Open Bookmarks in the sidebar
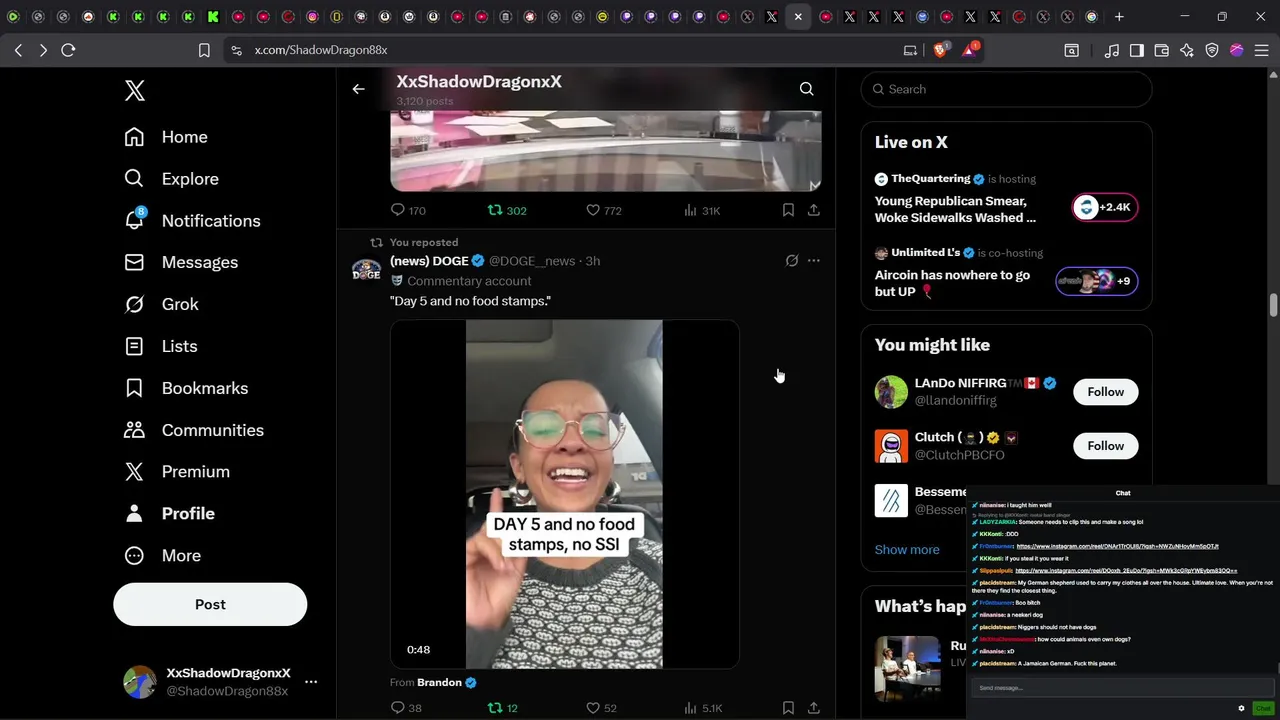 click(186, 388)
